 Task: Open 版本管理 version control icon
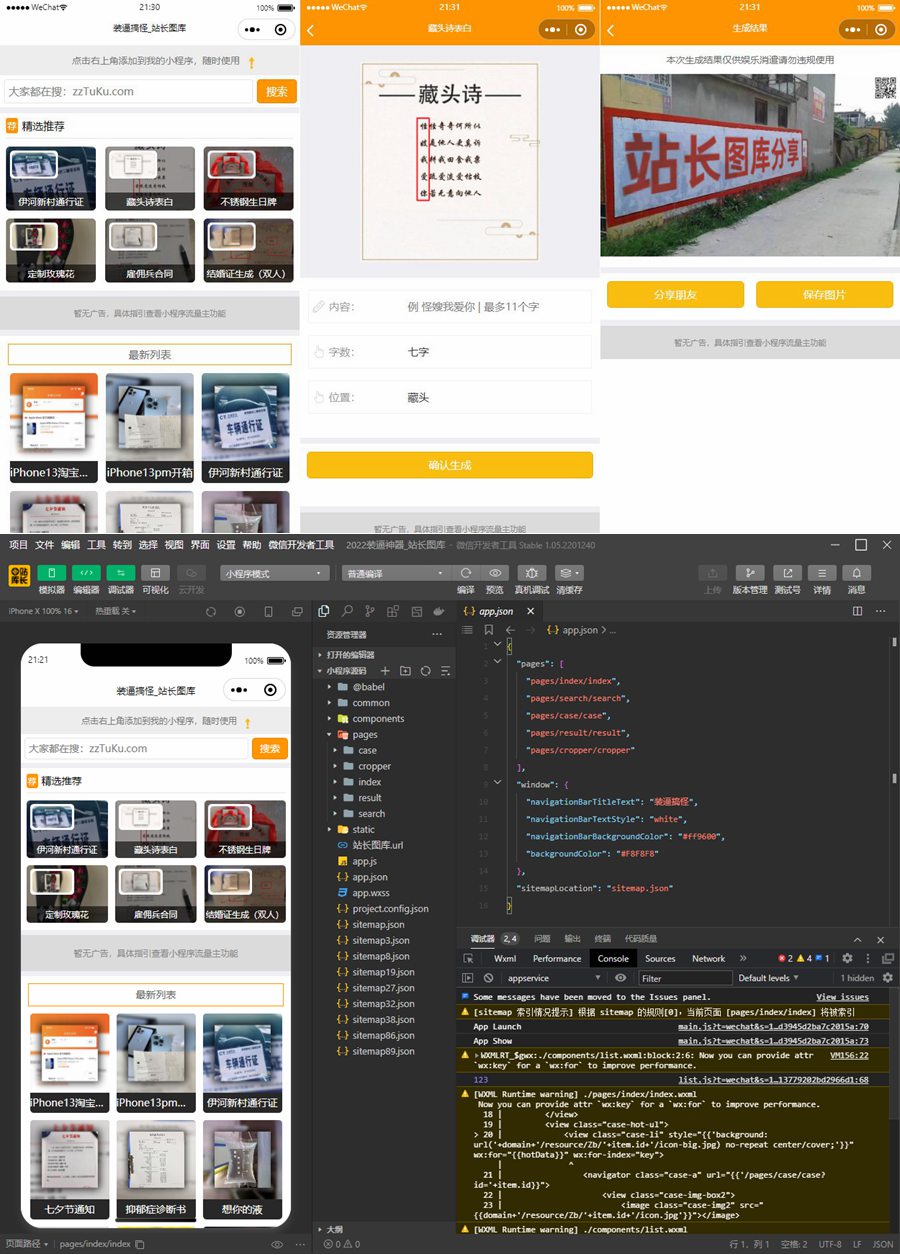(x=750, y=573)
